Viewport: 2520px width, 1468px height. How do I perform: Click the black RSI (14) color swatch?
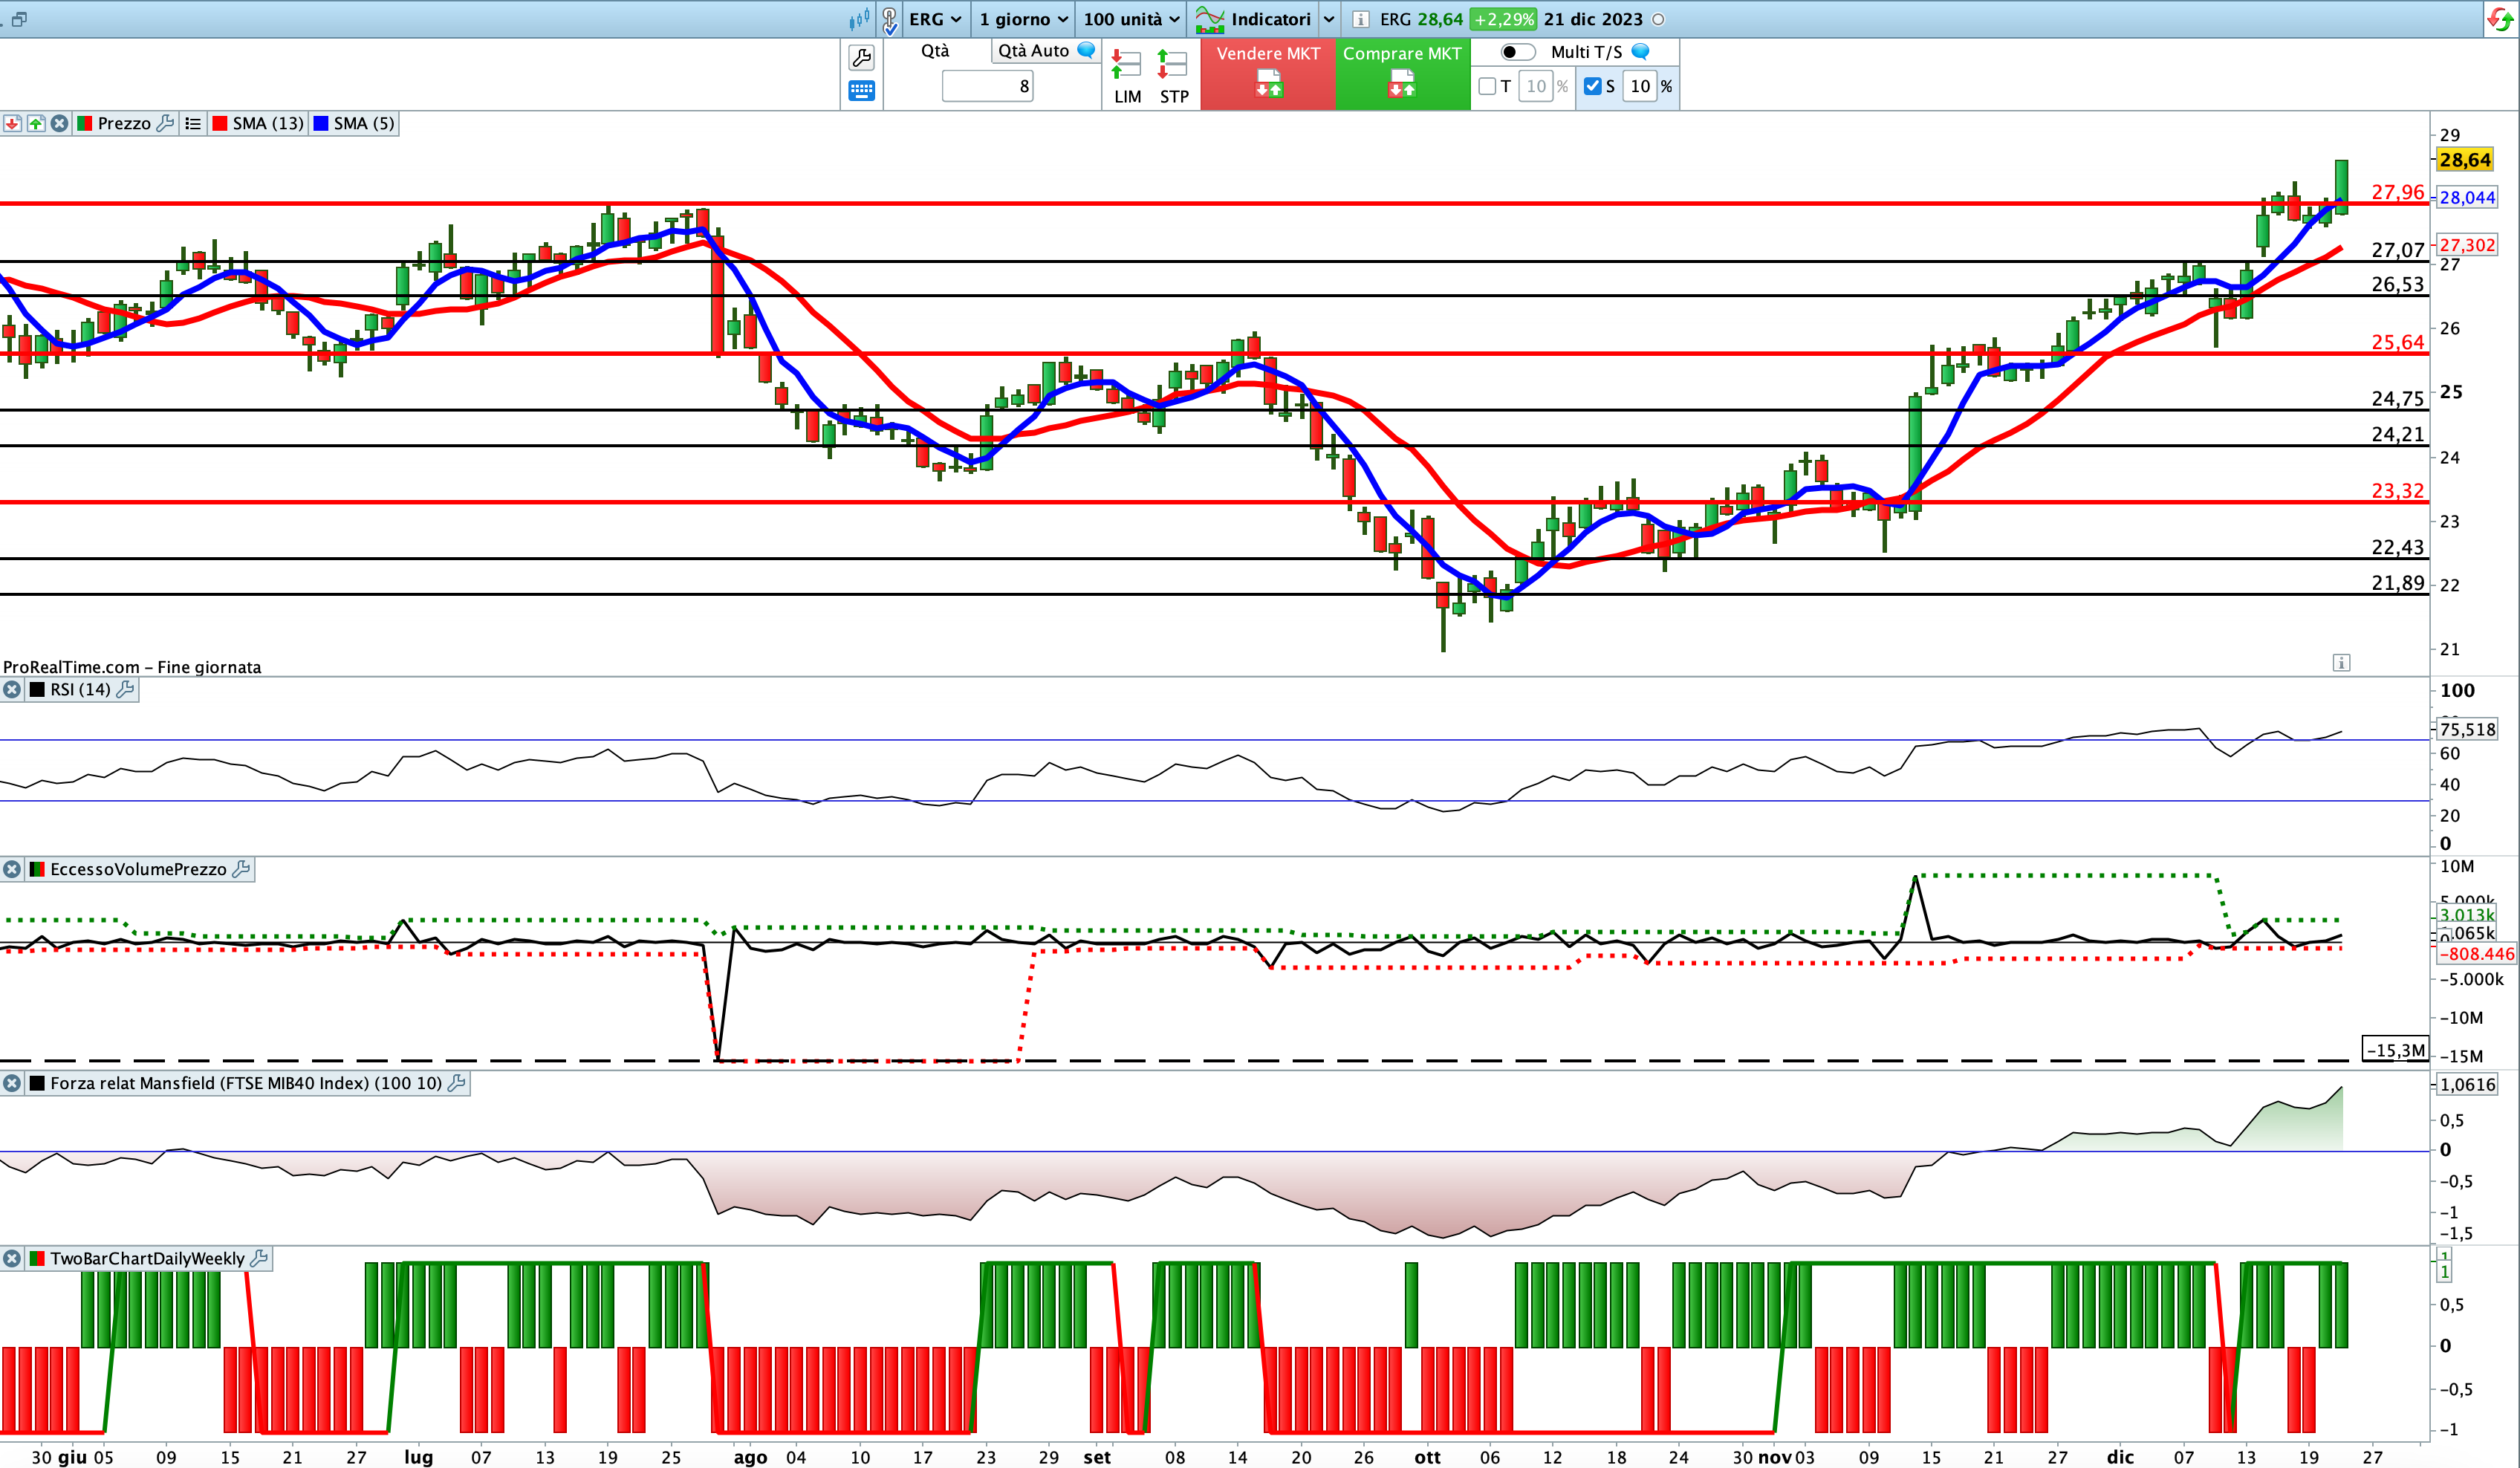[37, 689]
